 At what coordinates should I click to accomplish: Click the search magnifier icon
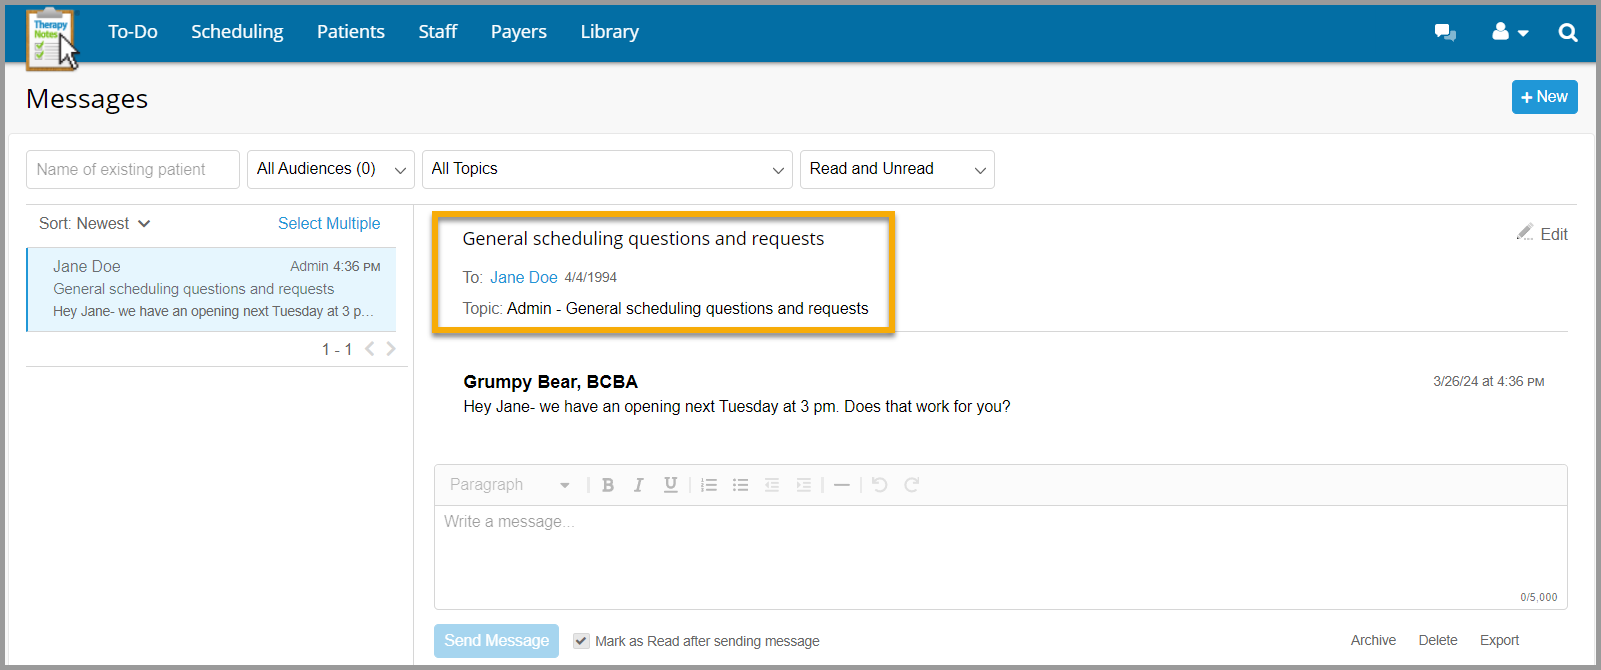pyautogui.click(x=1567, y=32)
